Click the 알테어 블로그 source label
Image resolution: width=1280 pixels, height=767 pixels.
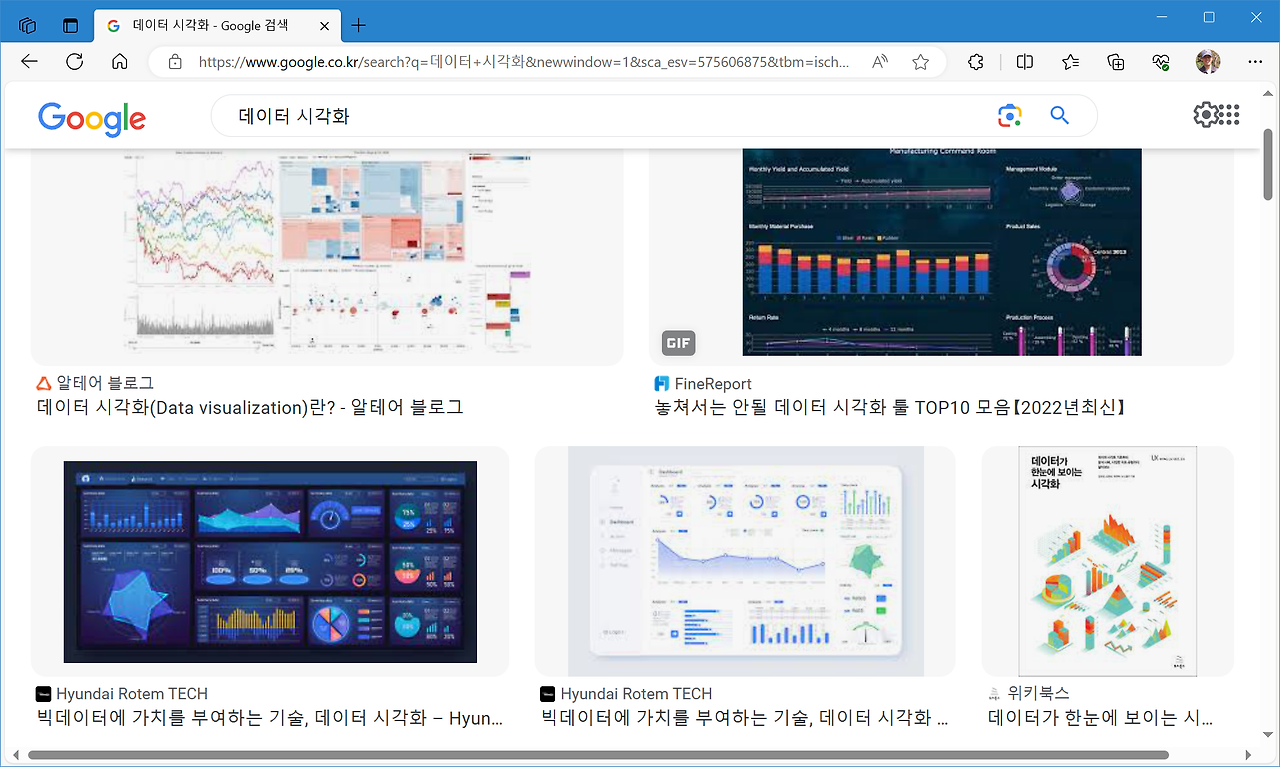105,383
